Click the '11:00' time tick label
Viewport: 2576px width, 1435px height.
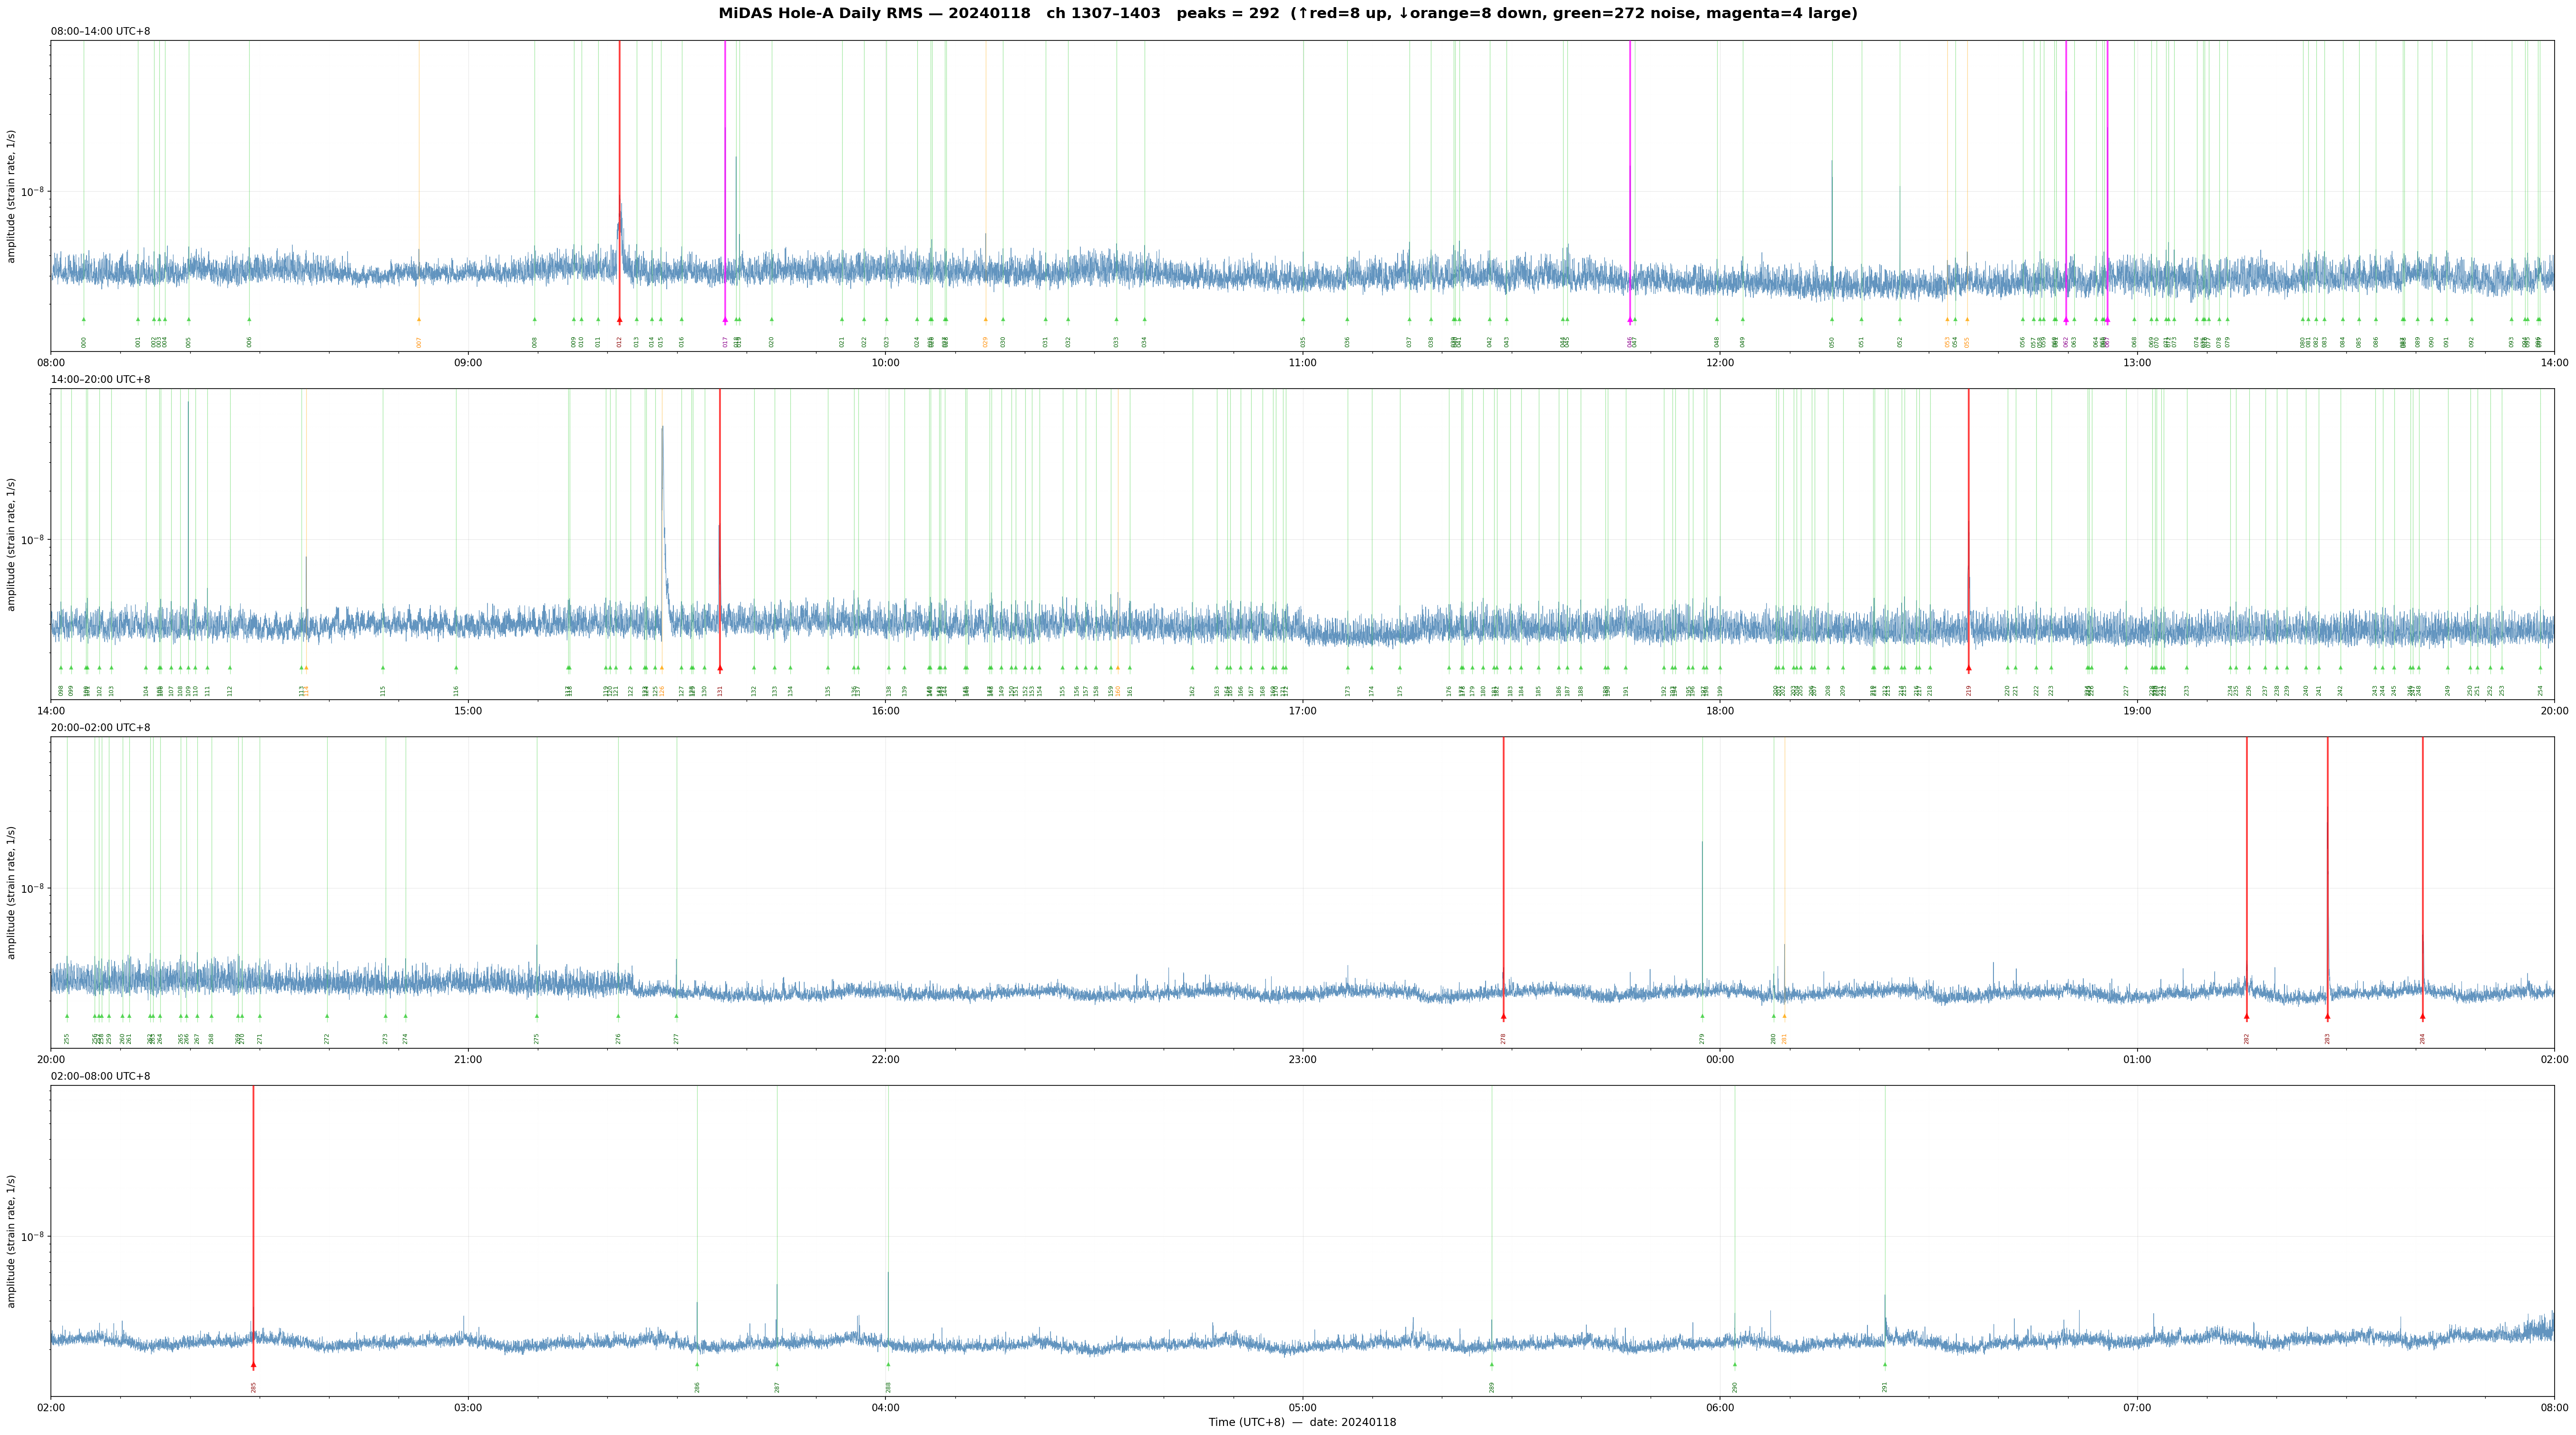(x=1302, y=362)
